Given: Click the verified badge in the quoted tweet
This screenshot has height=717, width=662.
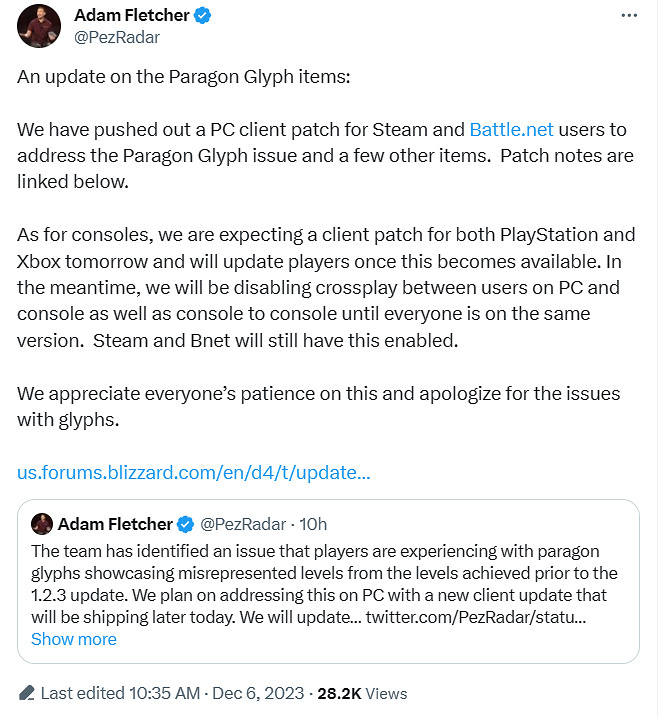Looking at the screenshot, I should click(185, 524).
